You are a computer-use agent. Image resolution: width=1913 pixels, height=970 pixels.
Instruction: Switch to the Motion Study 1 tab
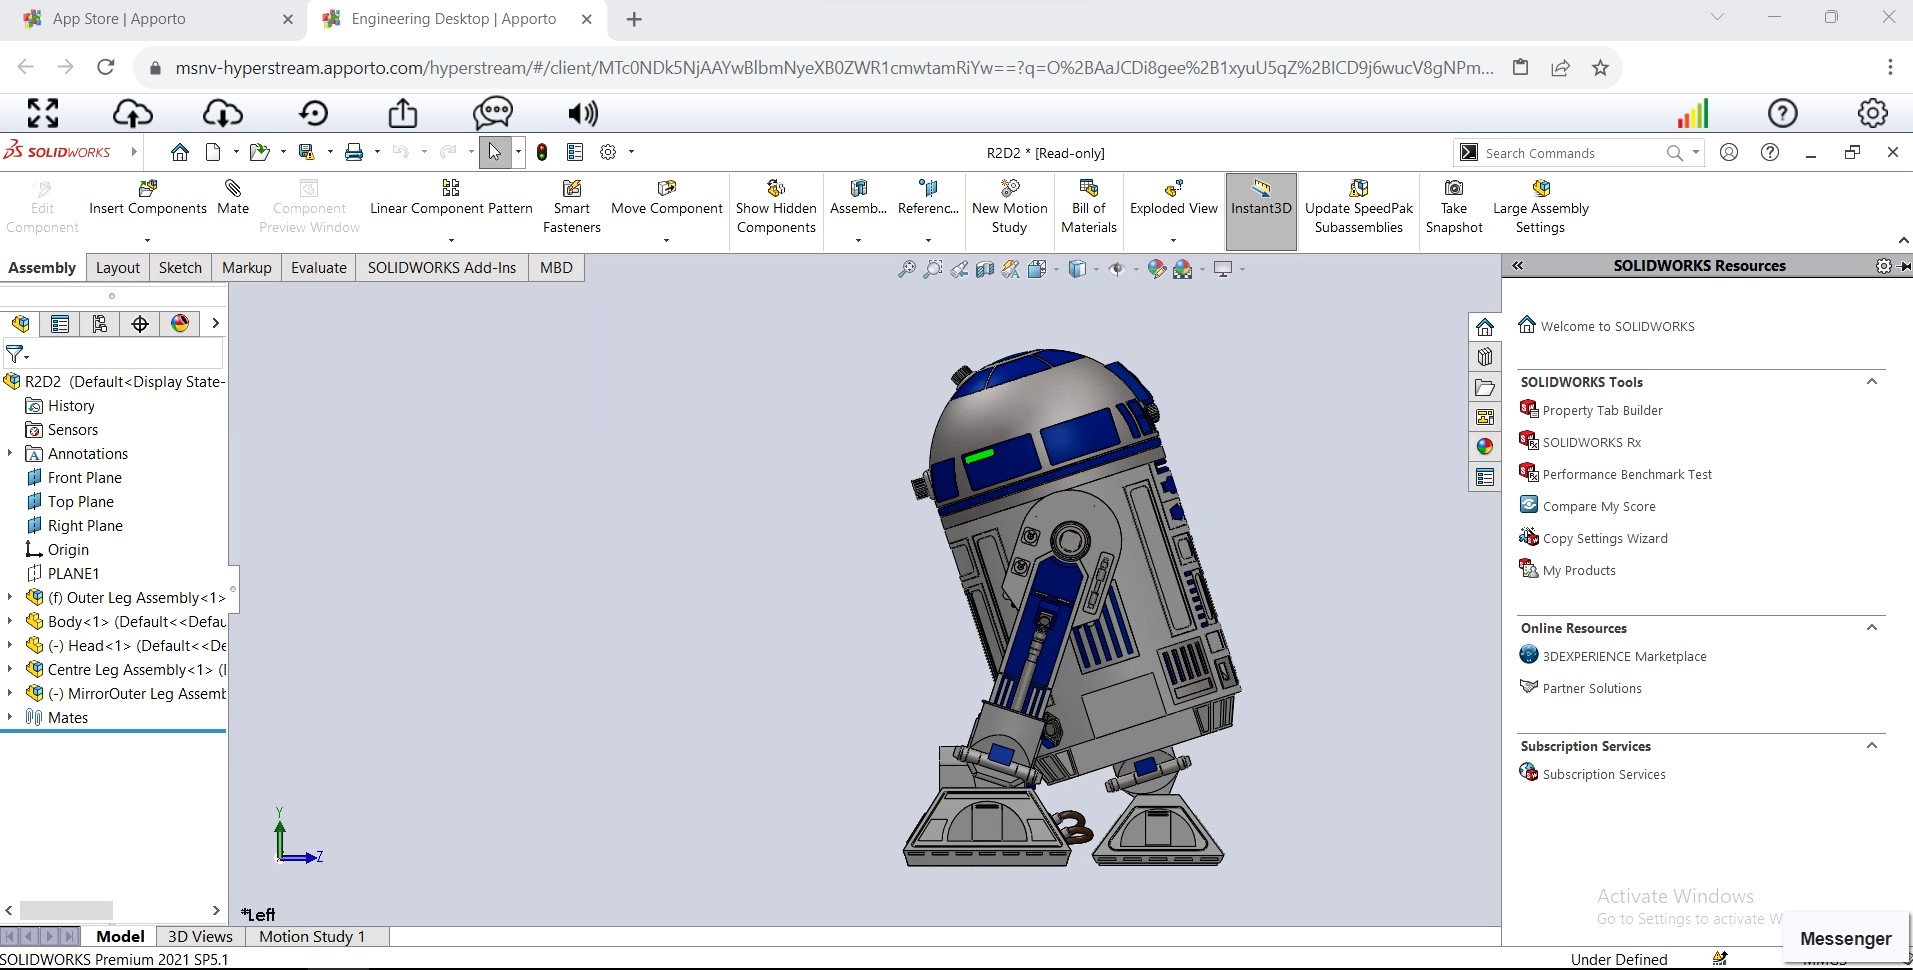[310, 936]
